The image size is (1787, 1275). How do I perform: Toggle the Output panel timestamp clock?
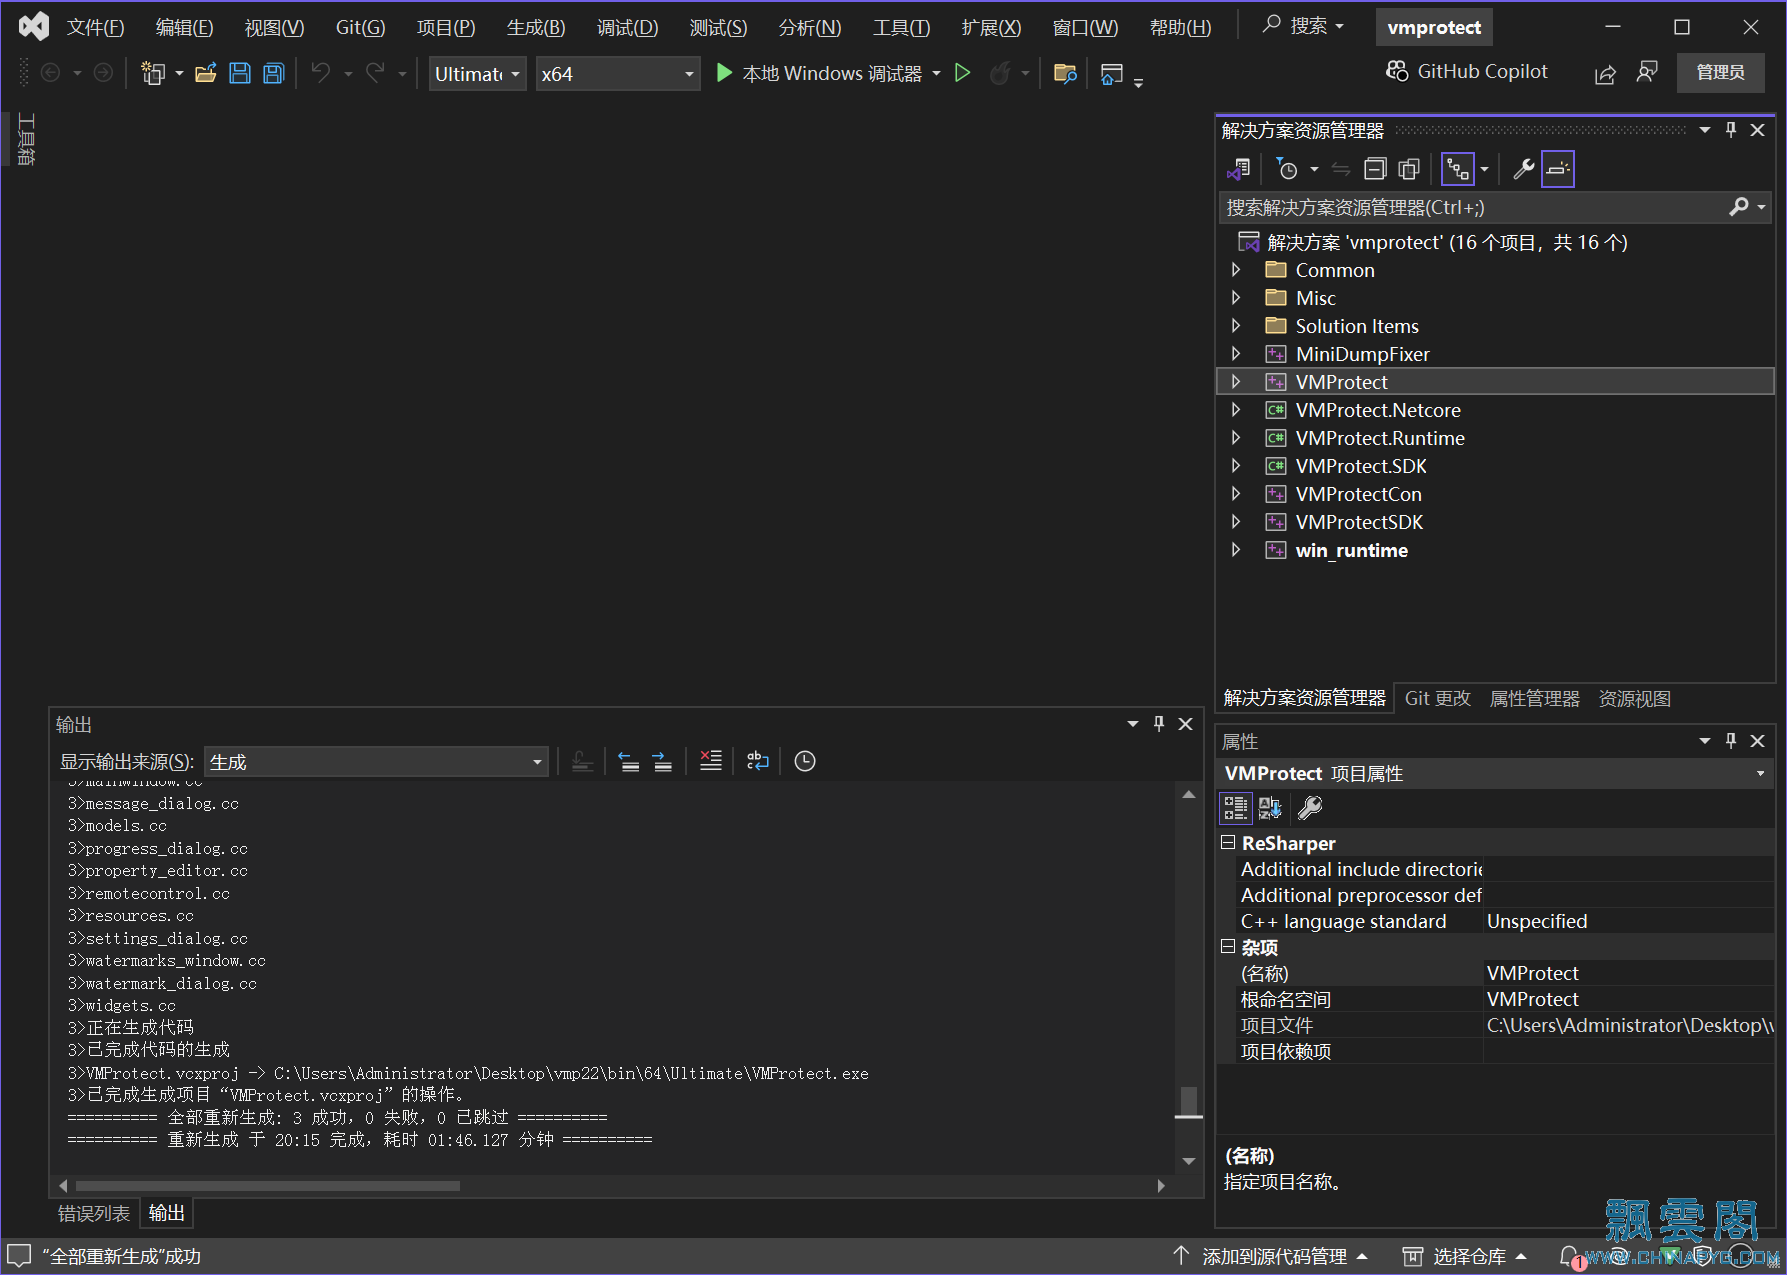(x=805, y=761)
